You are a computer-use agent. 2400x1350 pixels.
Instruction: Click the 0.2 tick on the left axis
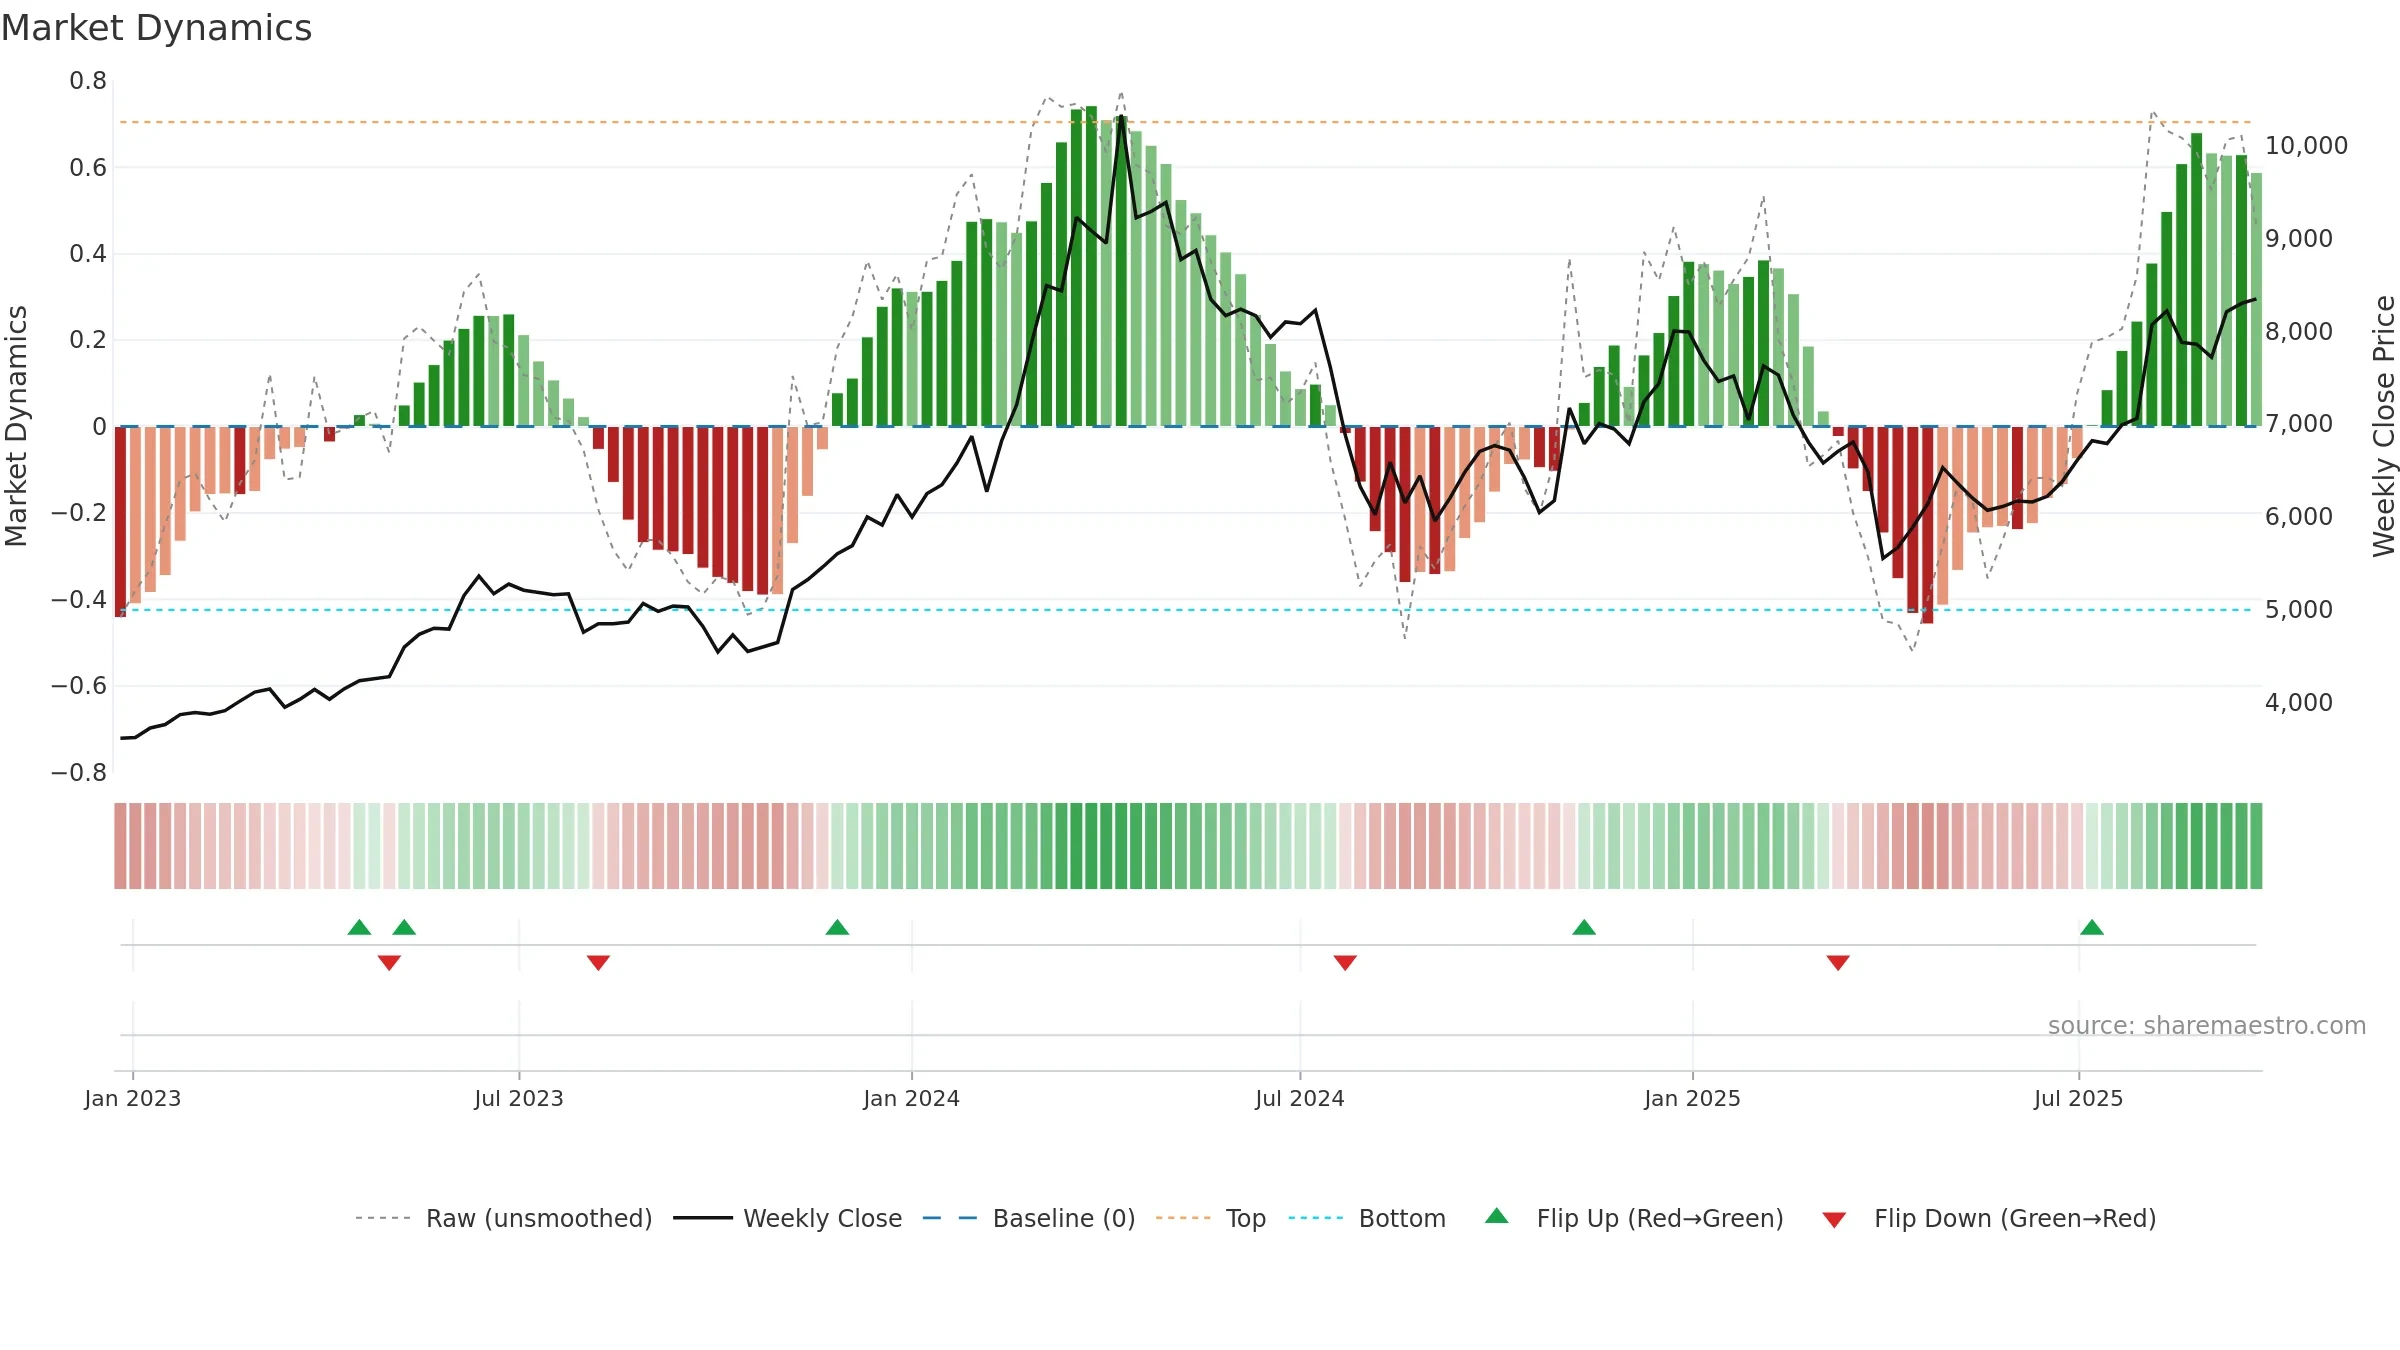tap(88, 340)
